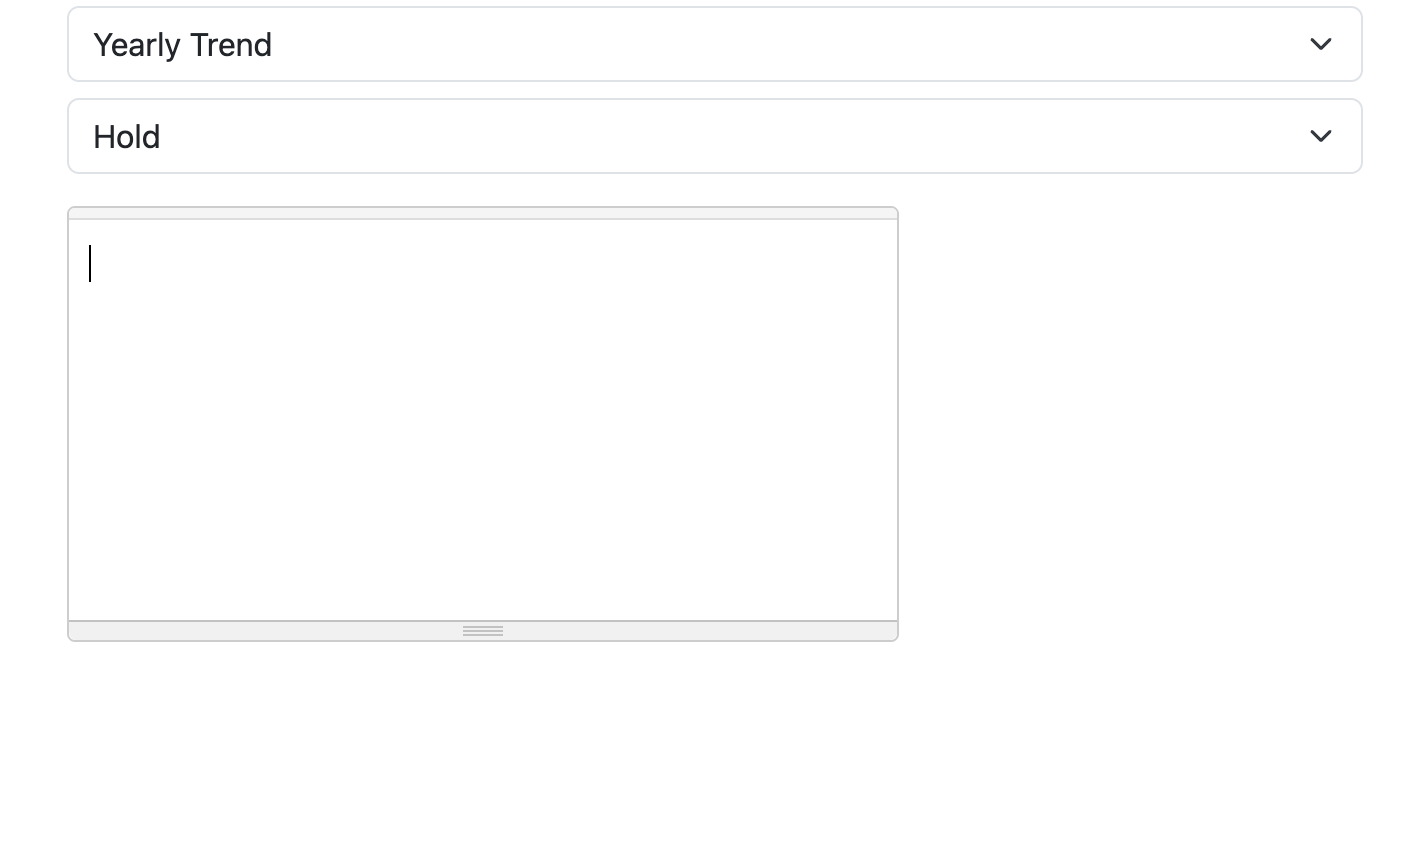Screen dimensions: 1420x844
Task: Click inside the empty text editor area
Action: click(x=483, y=420)
